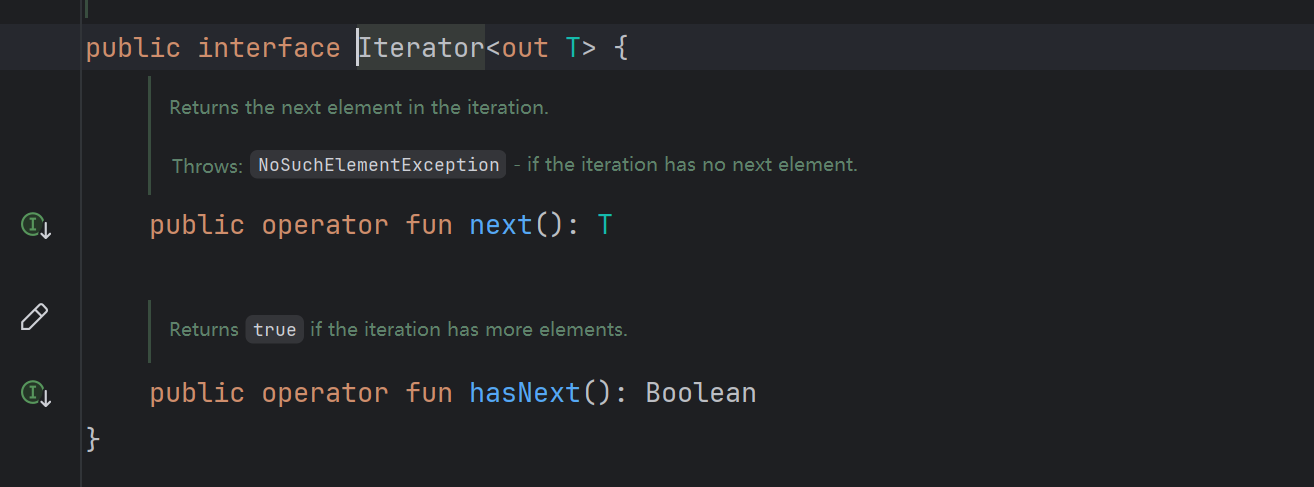Click the Boolean return type

point(701,392)
